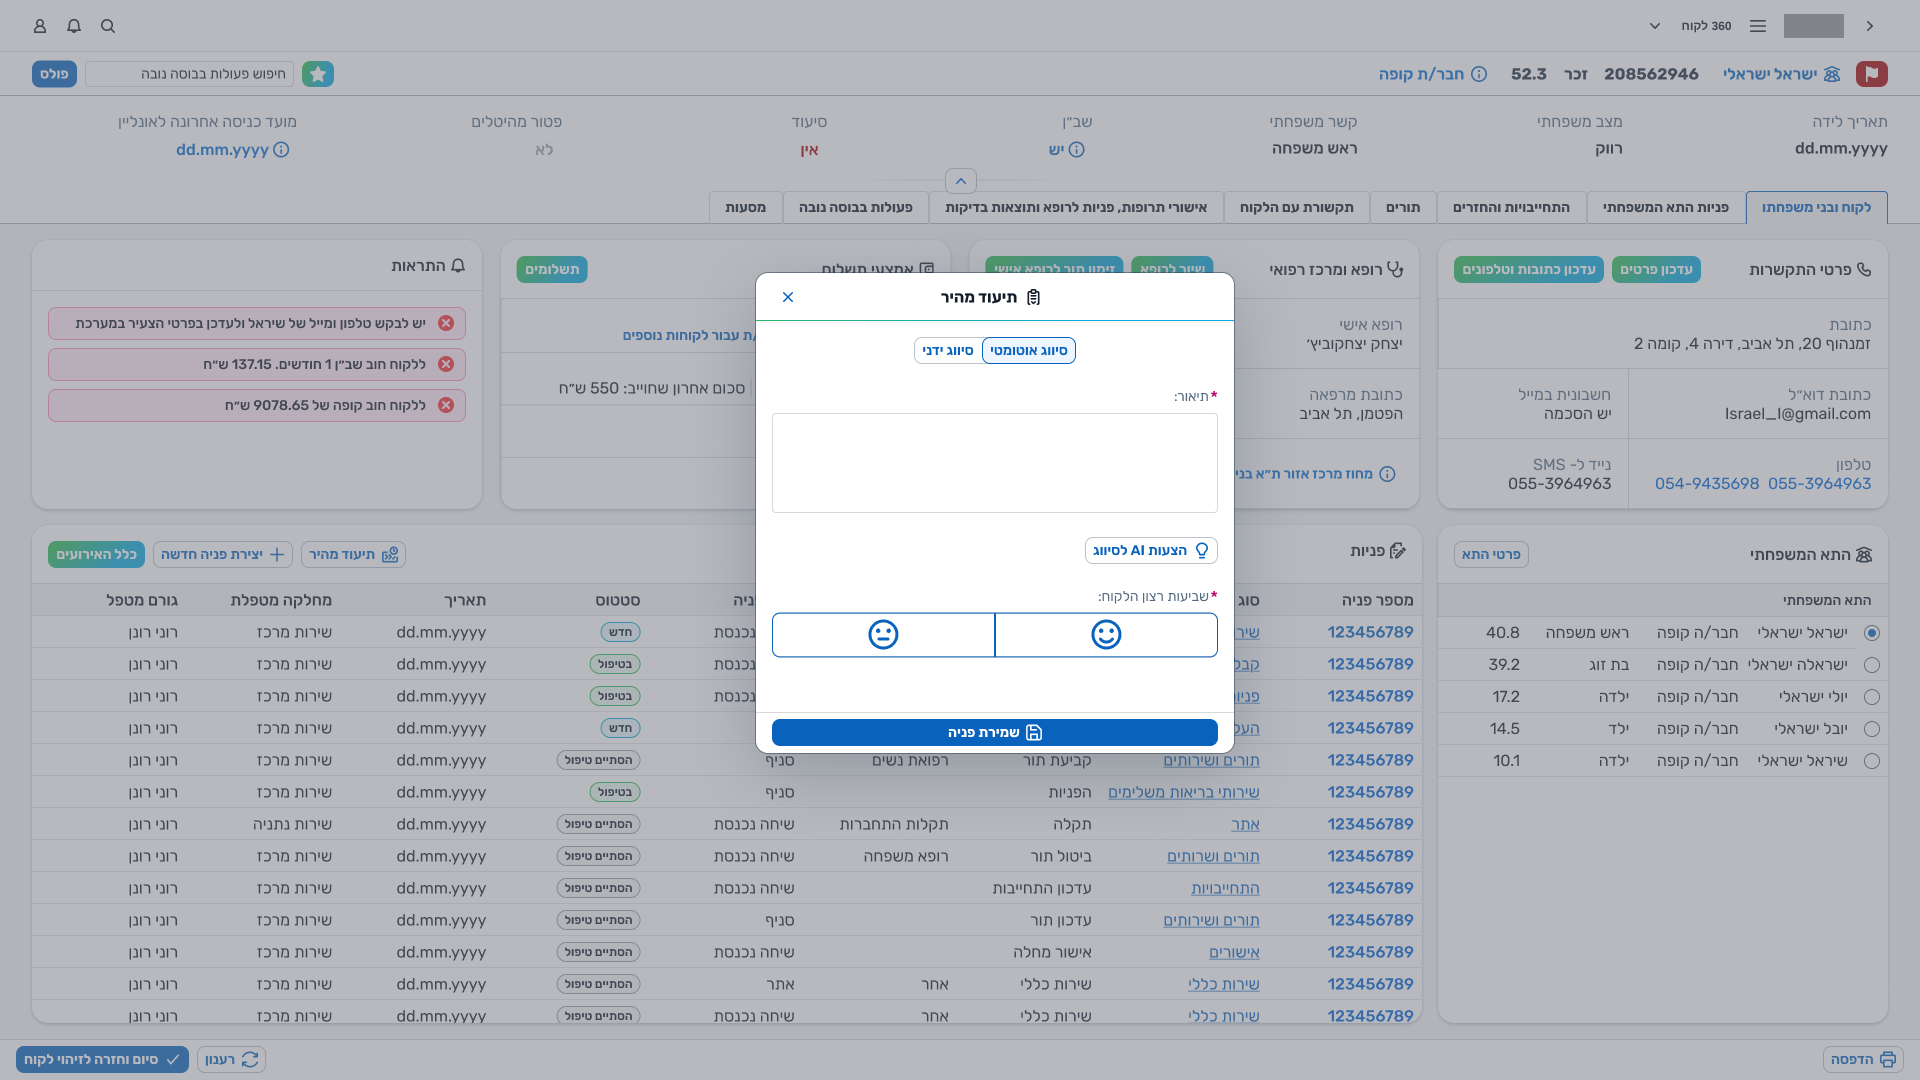Screen dimensions: 1920x1080
Task: Open the 360 לקוח dropdown
Action: pyautogui.click(x=1654, y=26)
